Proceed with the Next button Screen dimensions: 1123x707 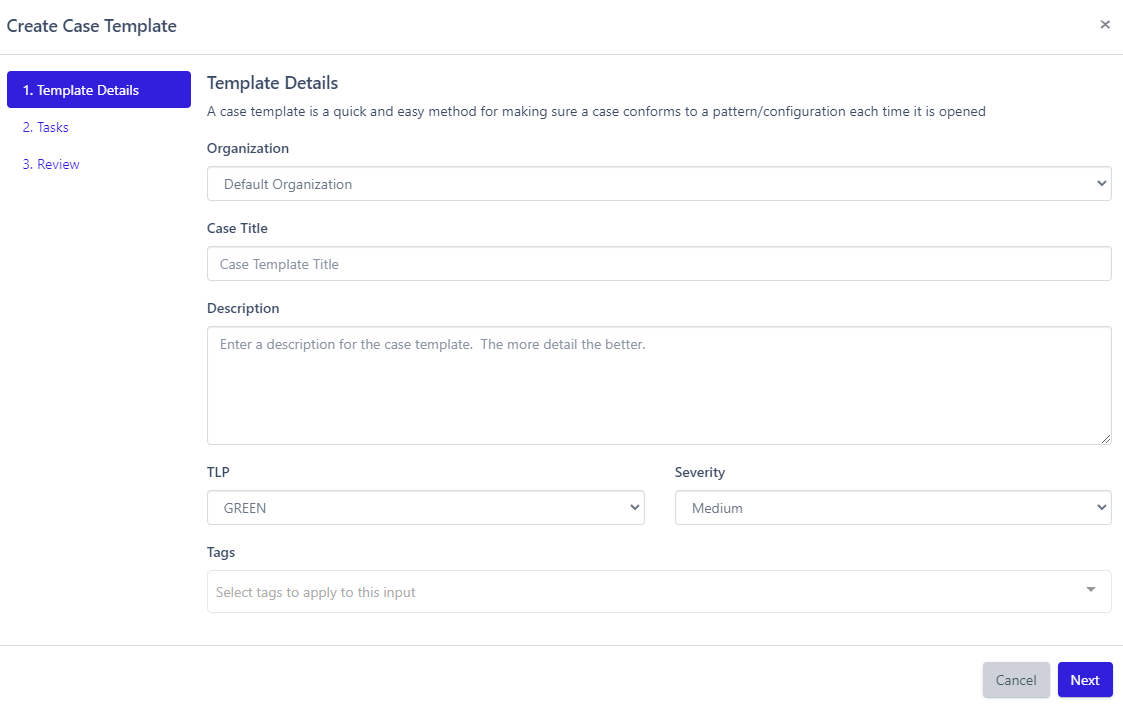(1084, 680)
